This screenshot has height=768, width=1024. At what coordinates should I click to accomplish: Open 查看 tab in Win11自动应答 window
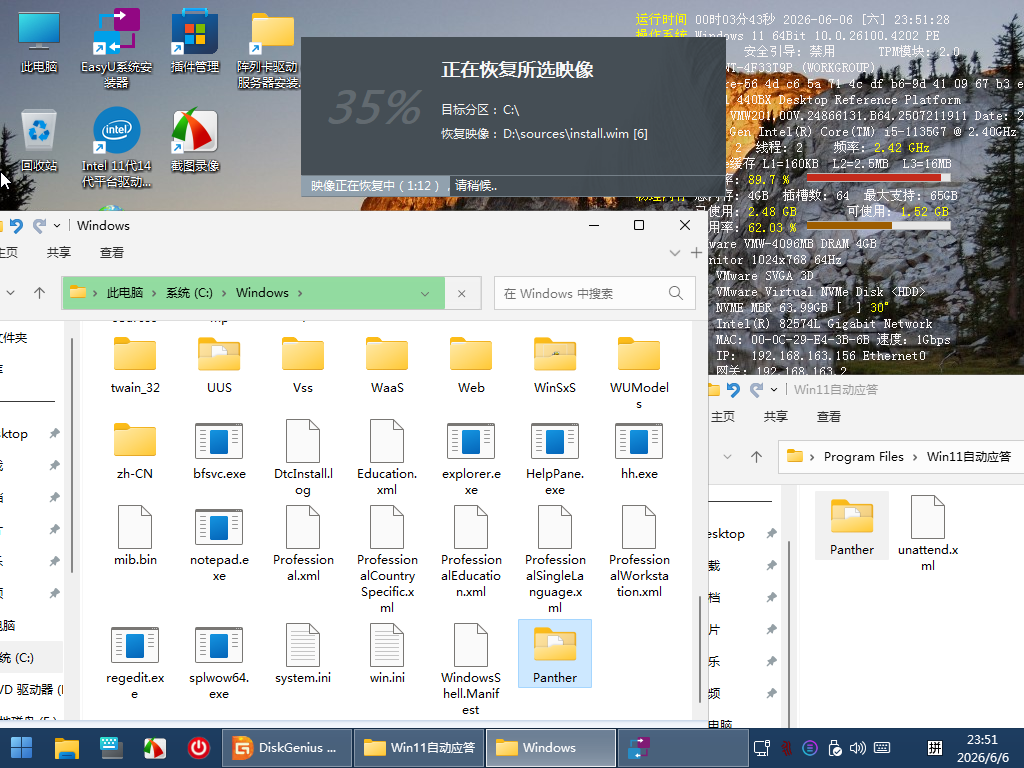click(x=829, y=417)
